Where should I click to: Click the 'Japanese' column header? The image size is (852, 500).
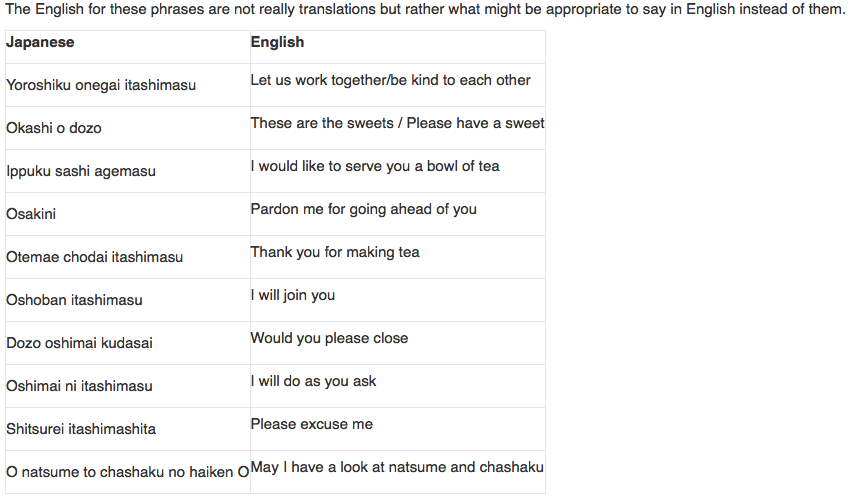coord(40,42)
